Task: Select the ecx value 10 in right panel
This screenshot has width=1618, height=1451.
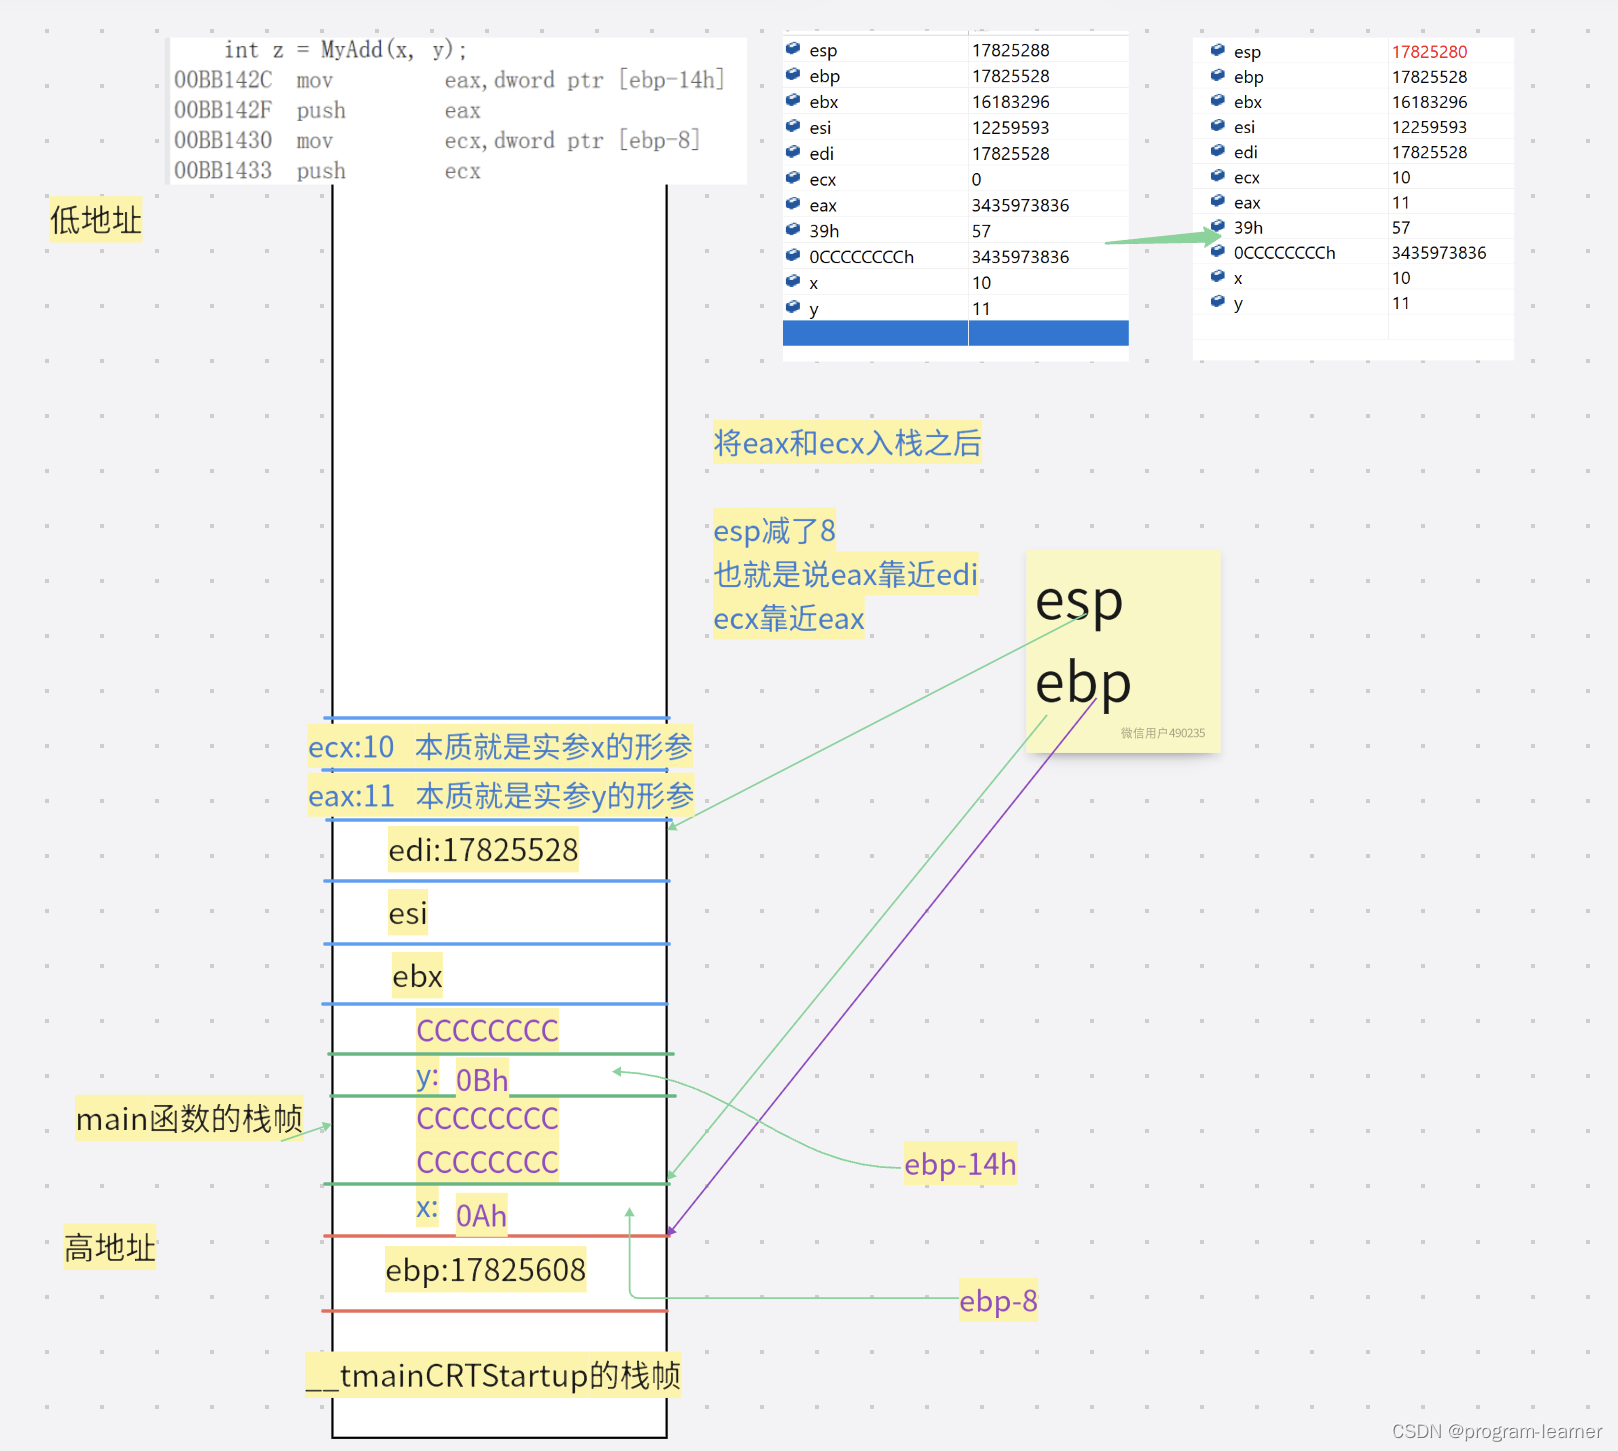Action: (x=1400, y=177)
